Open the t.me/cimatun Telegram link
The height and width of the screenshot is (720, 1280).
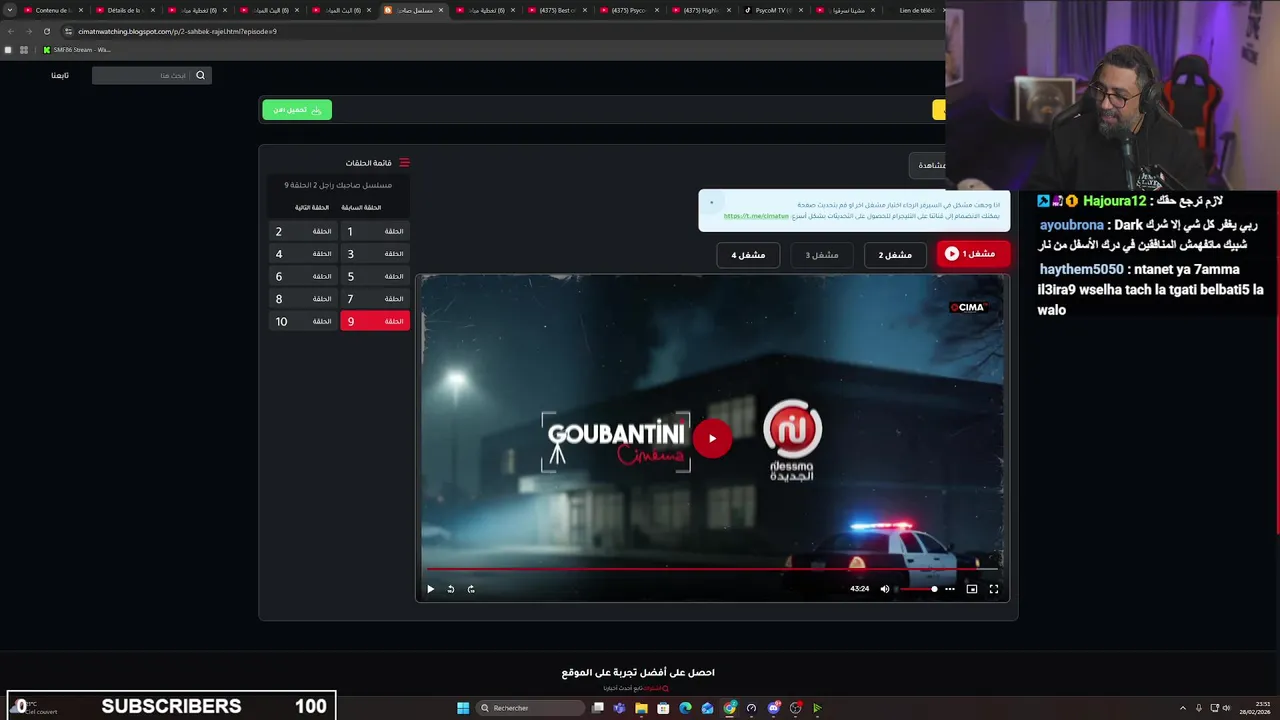point(756,216)
